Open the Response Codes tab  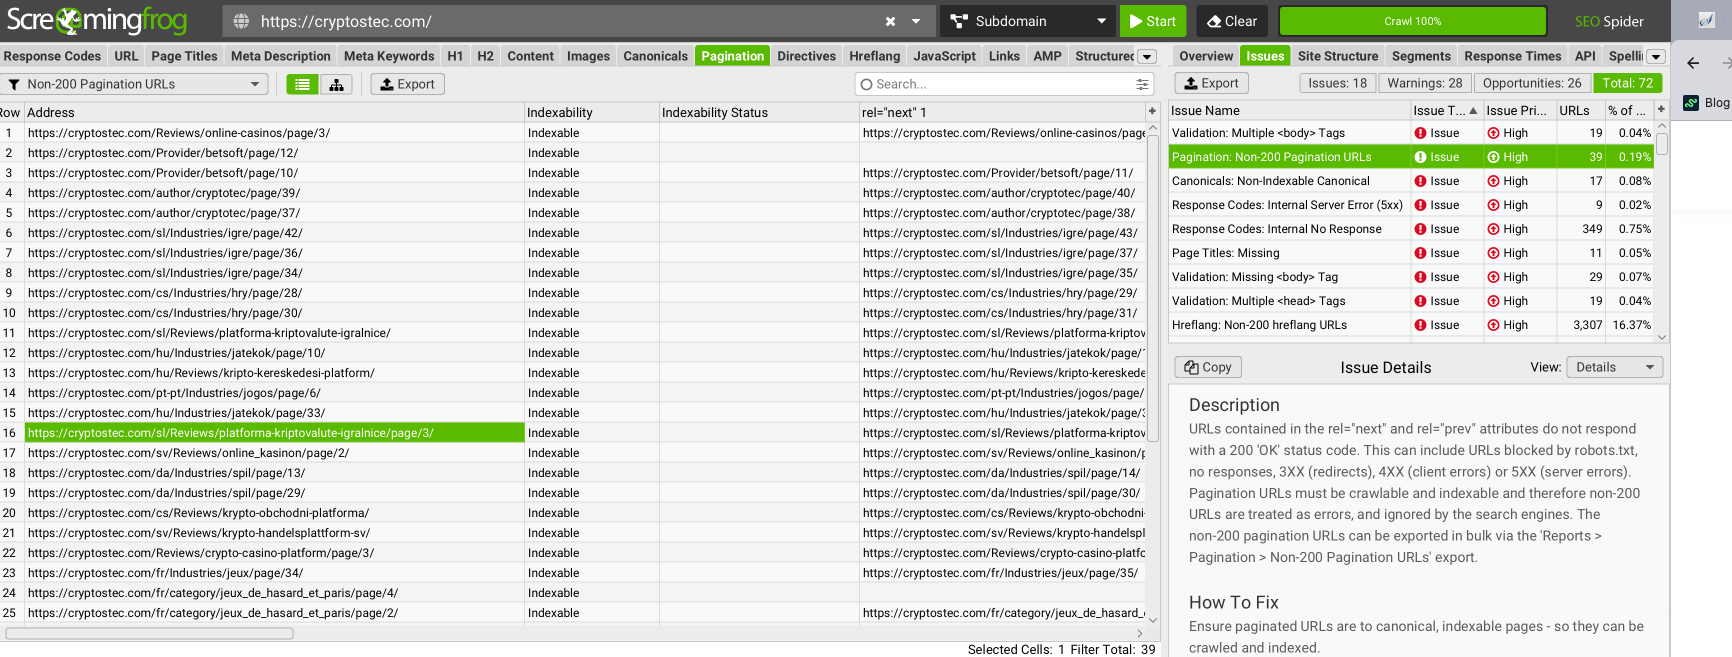click(52, 56)
